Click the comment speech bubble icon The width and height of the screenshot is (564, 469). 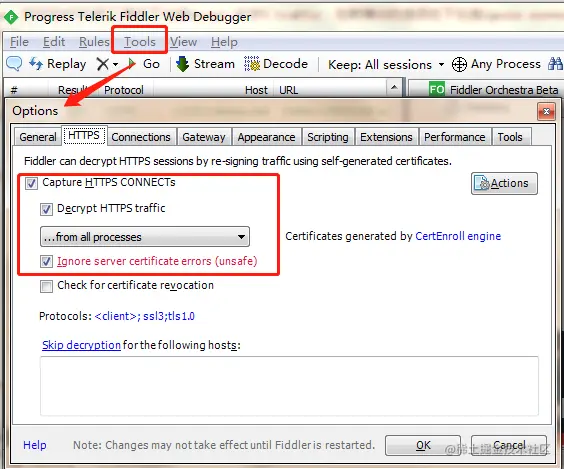(14, 64)
